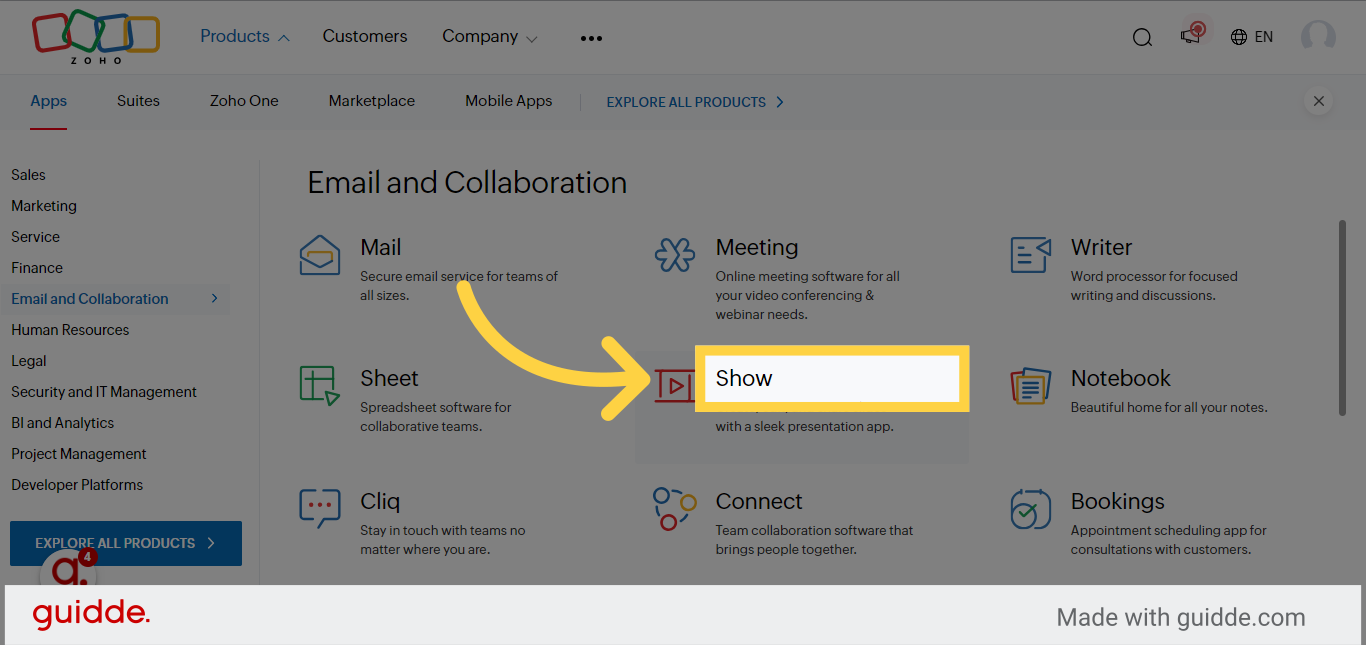Click the Connect collaboration icon
The width and height of the screenshot is (1366, 645).
(x=675, y=508)
